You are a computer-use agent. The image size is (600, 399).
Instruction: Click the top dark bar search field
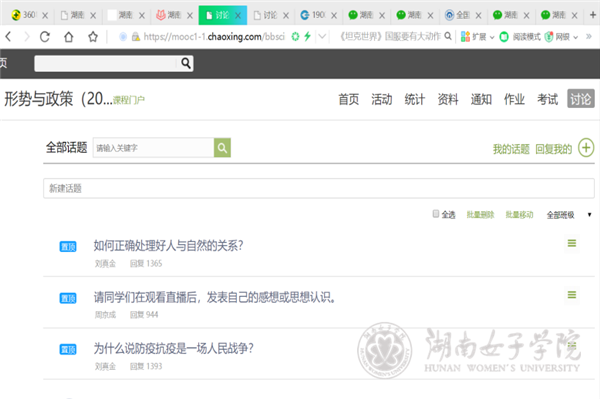click(106, 63)
